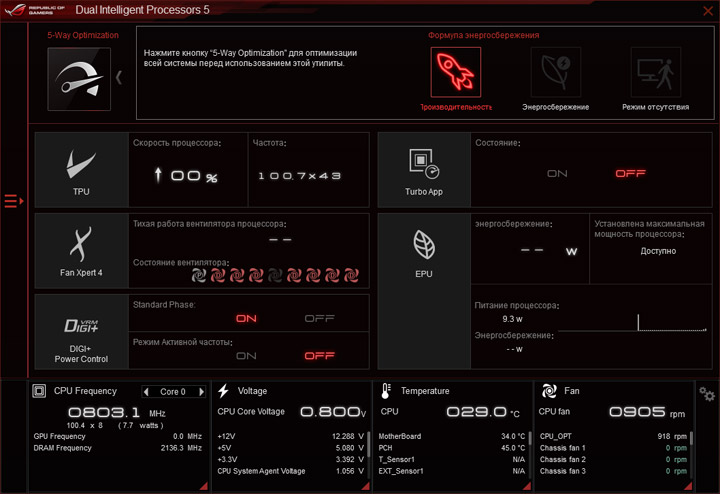This screenshot has width=720, height=494.
Task: Click the CPU Frequency chip icon
Action: (39, 391)
